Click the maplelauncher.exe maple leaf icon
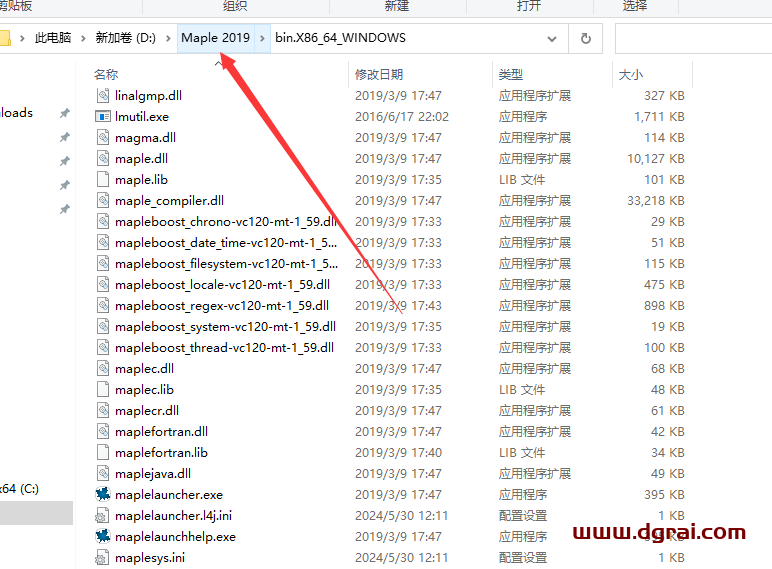 pos(103,494)
